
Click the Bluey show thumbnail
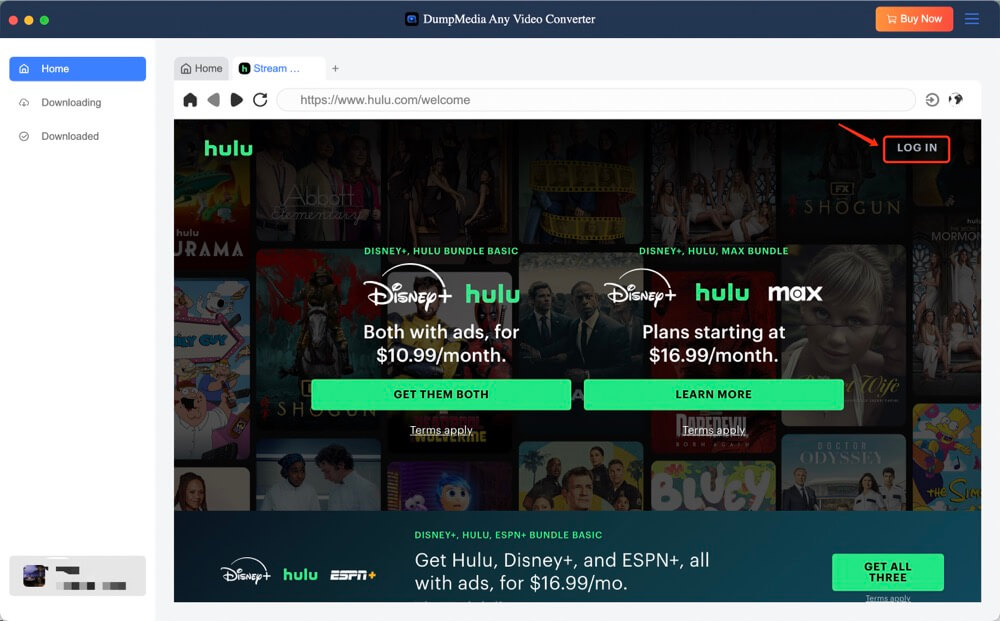[x=713, y=485]
